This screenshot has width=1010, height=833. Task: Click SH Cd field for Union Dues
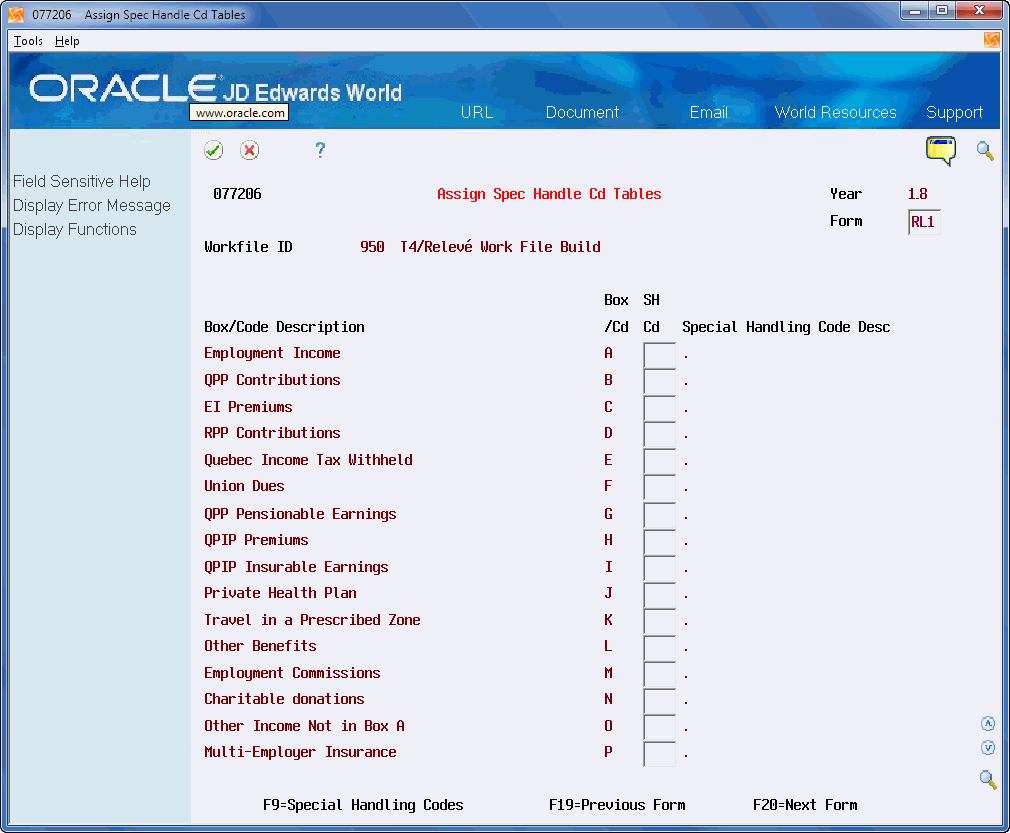click(660, 488)
